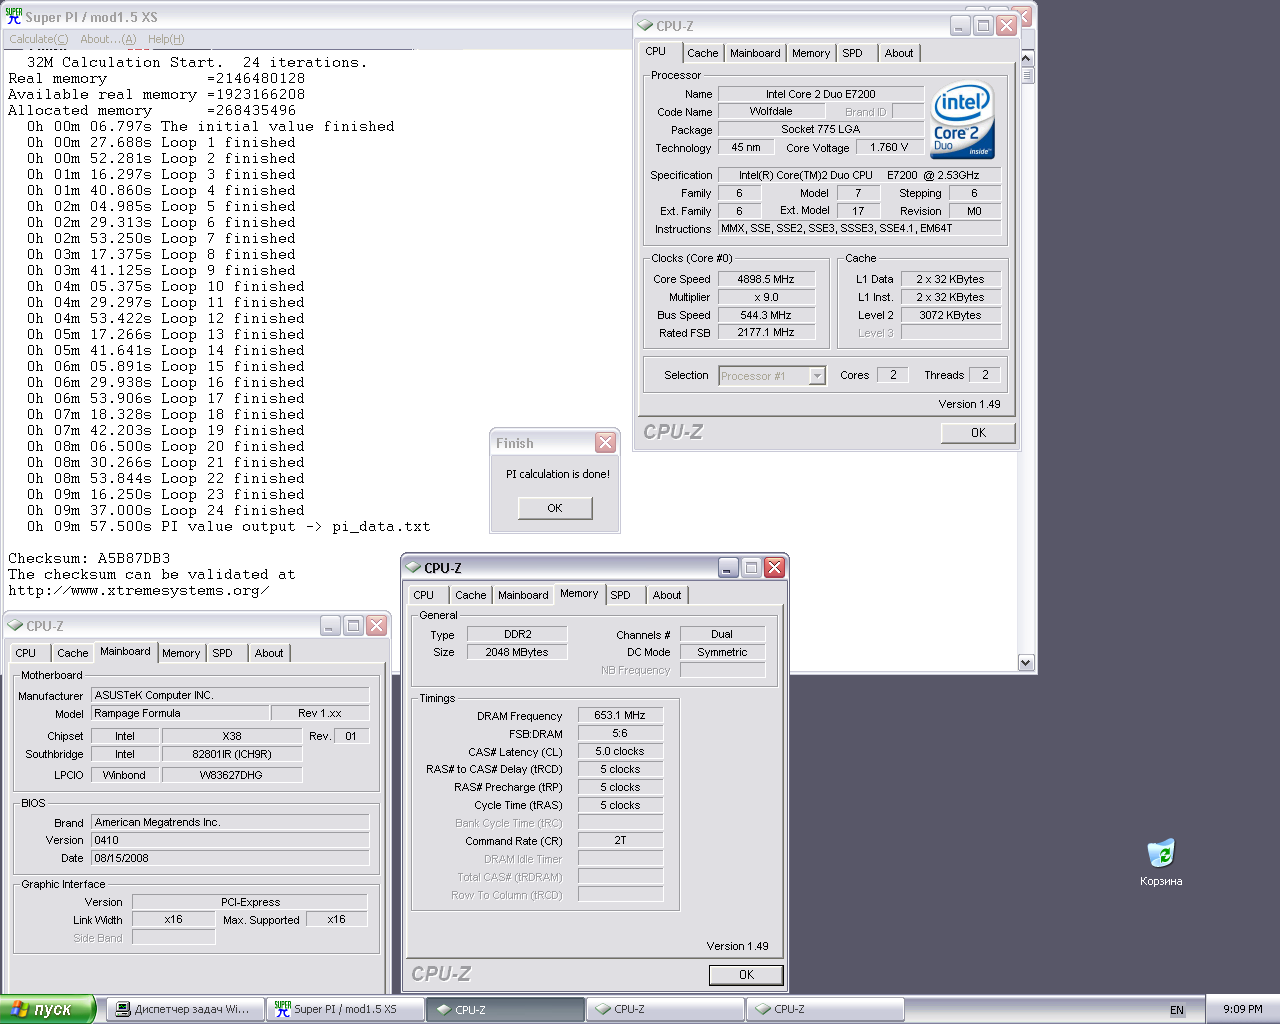Activate the first CPU-Z taskbar button

pyautogui.click(x=505, y=1009)
